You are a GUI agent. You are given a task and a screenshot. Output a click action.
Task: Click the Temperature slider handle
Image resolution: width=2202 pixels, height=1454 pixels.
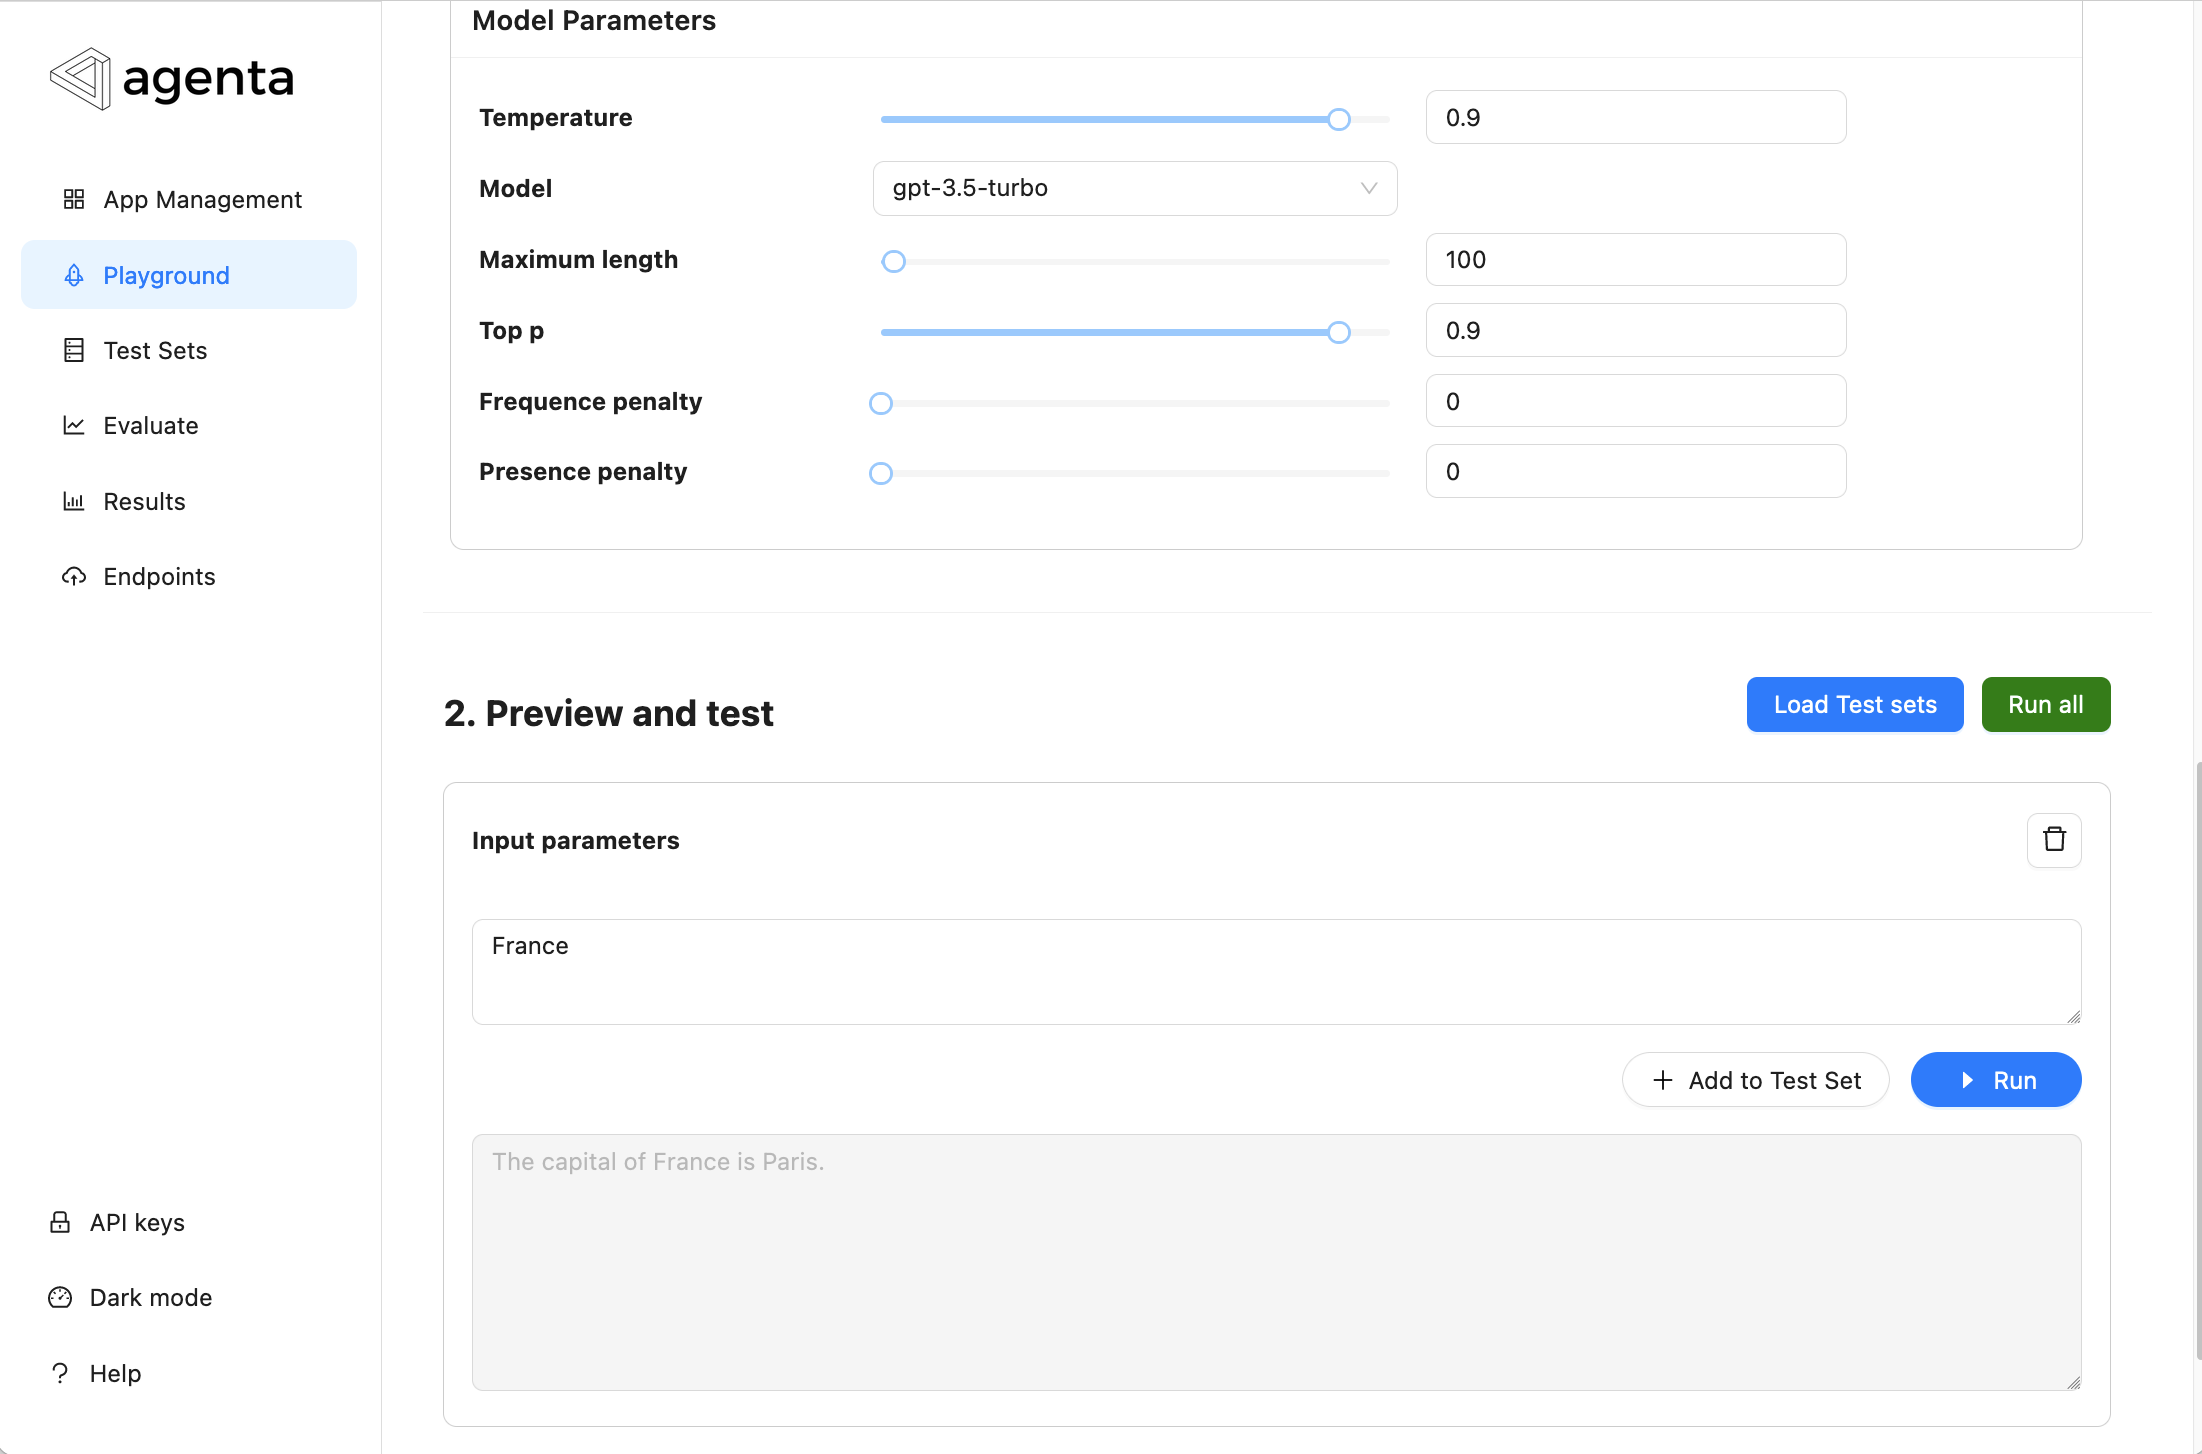pos(1339,120)
